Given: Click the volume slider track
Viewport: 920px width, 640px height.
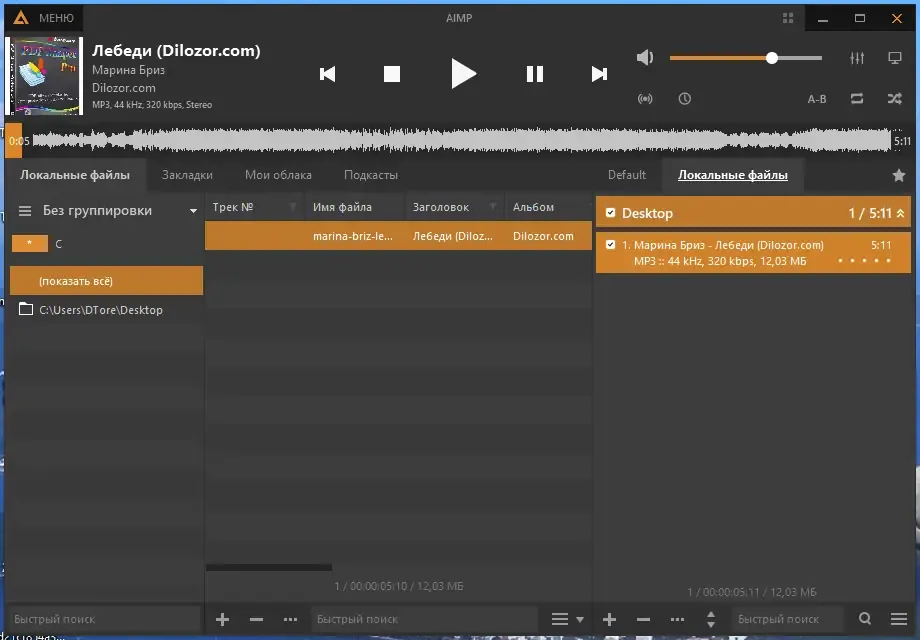Looking at the screenshot, I should tap(745, 58).
